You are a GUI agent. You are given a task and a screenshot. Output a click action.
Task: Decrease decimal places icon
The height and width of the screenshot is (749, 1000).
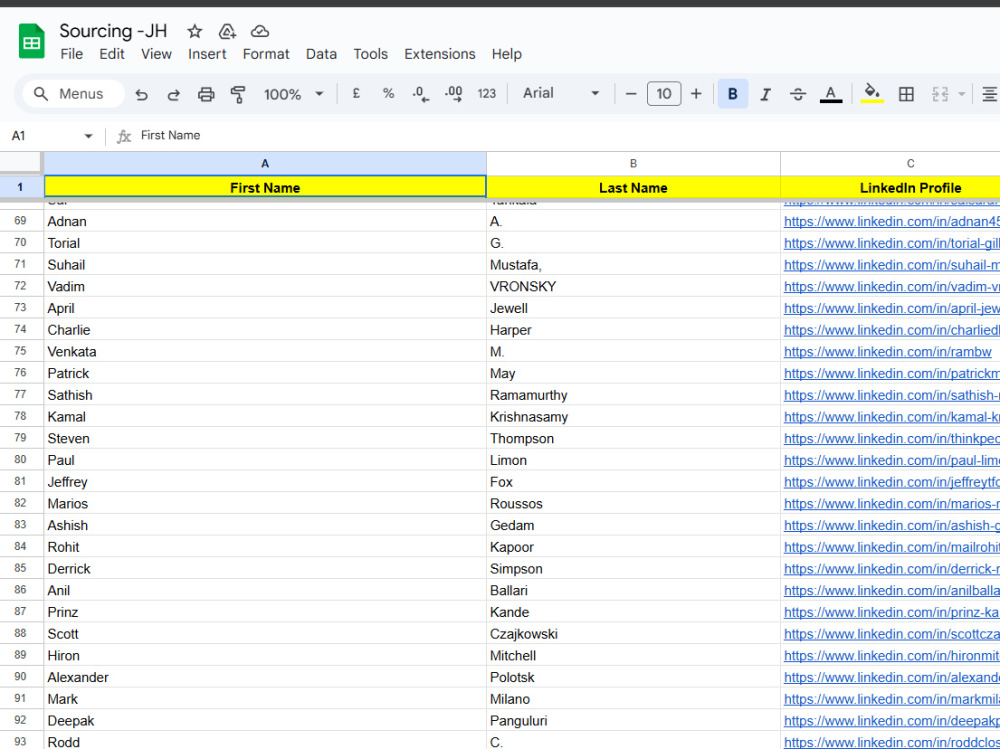421,94
